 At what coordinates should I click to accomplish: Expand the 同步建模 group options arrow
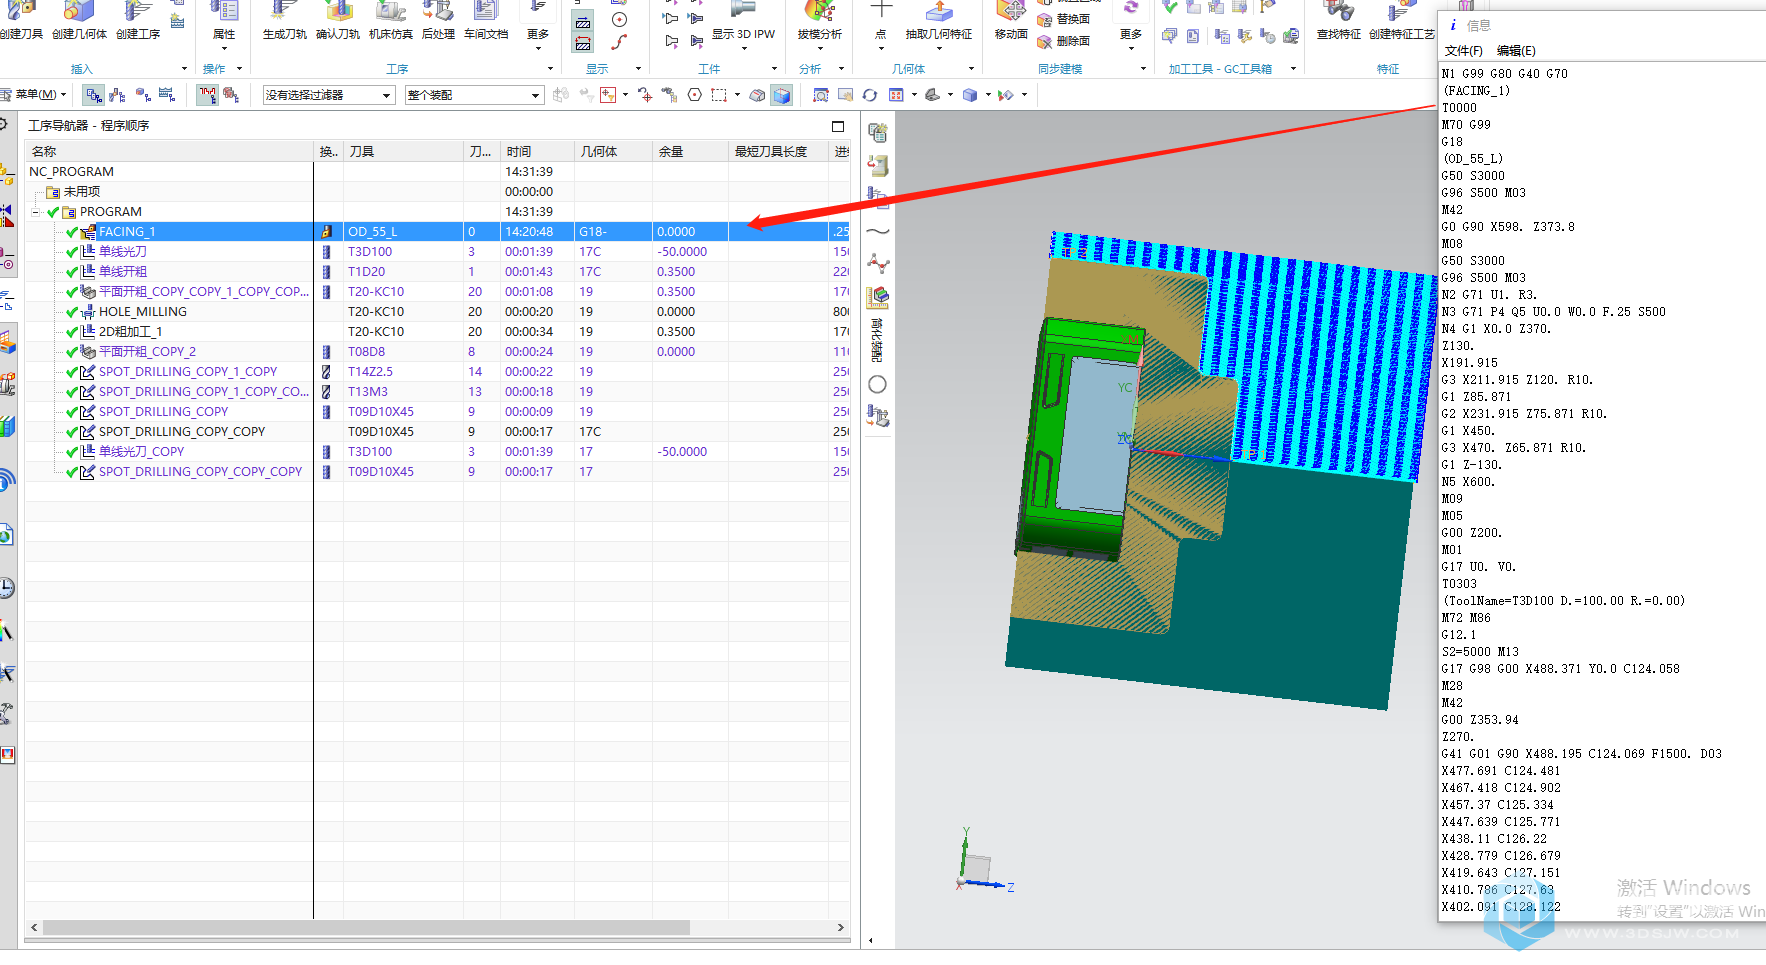click(1143, 69)
